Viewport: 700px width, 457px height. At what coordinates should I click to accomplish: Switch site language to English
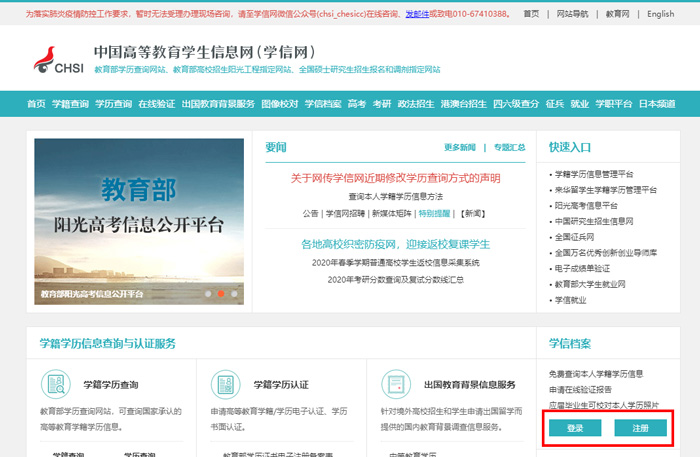(x=660, y=14)
